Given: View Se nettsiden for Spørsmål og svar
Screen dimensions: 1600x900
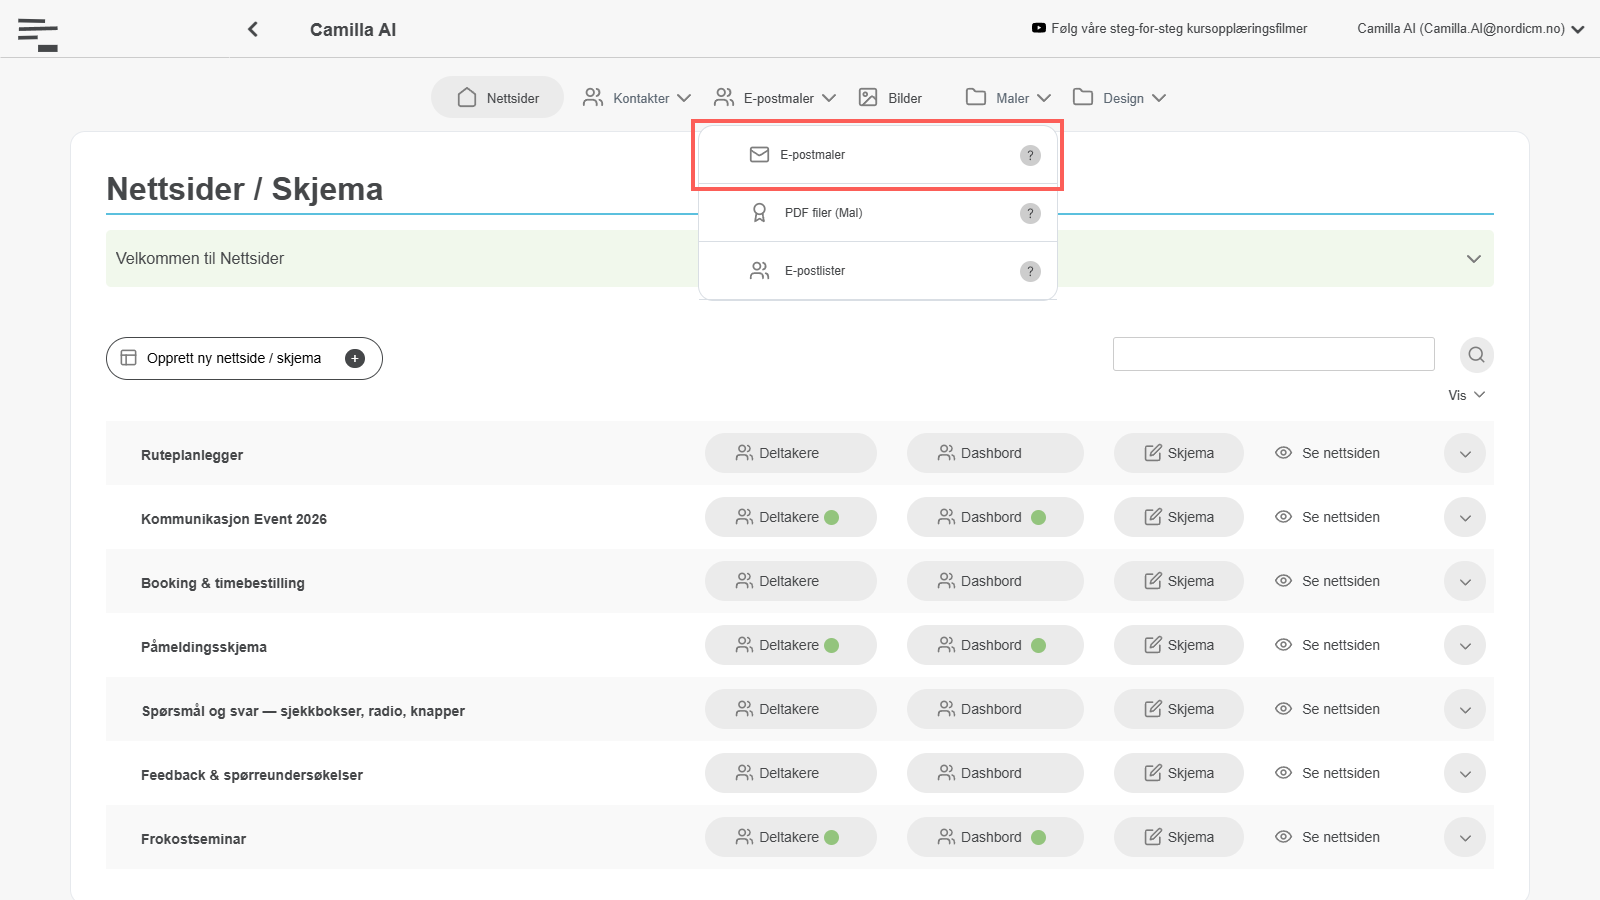Looking at the screenshot, I should pos(1327,709).
